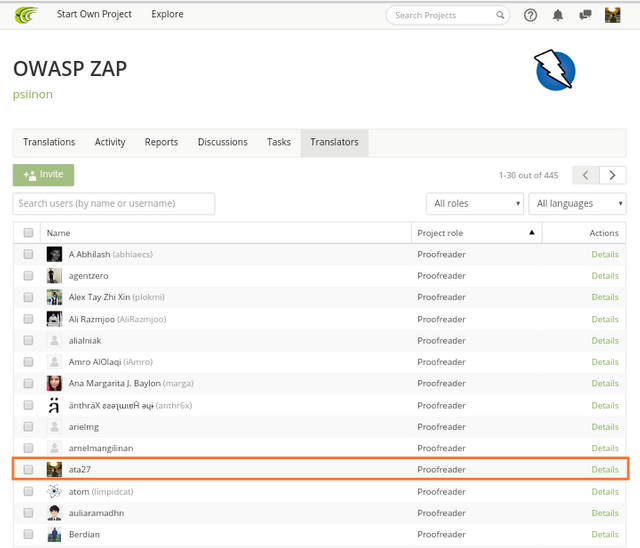This screenshot has height=548, width=640.
Task: Click Alex Tay Zhi Xin's avatar
Action: click(x=54, y=297)
